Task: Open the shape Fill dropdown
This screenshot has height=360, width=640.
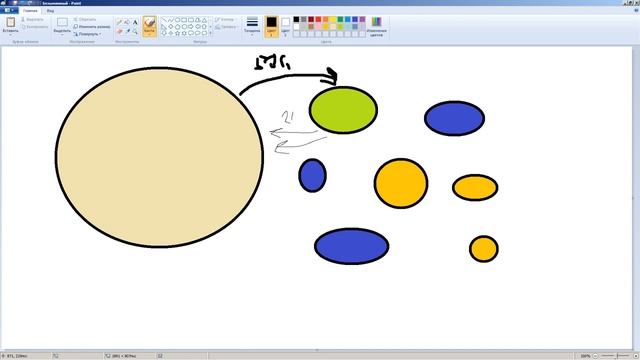Action: click(x=226, y=27)
